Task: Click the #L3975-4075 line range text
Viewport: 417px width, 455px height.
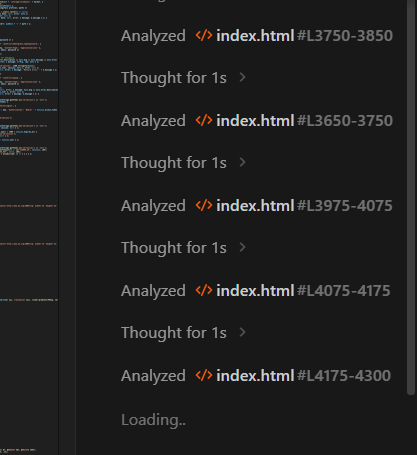Action: pos(345,206)
